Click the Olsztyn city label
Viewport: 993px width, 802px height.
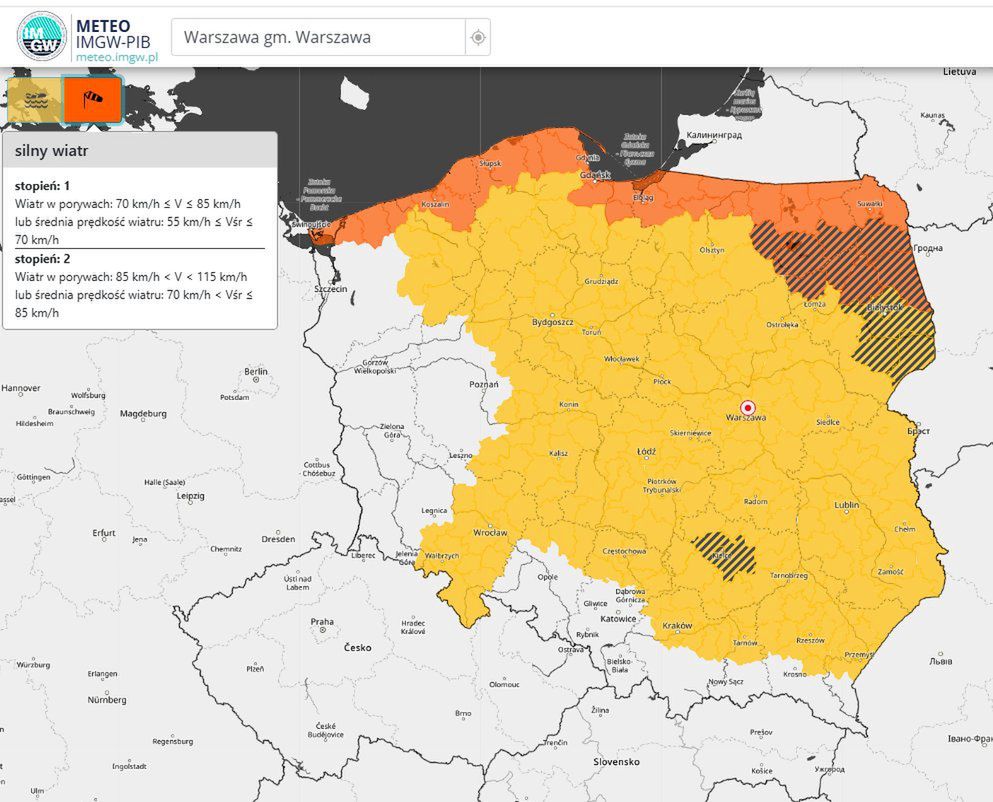point(712,250)
